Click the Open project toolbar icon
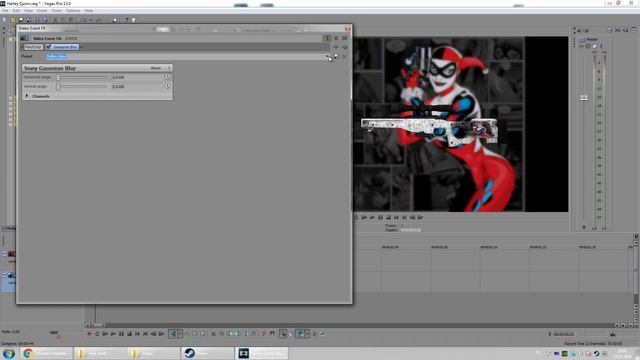This screenshot has width=640, height=360. tap(13, 20)
